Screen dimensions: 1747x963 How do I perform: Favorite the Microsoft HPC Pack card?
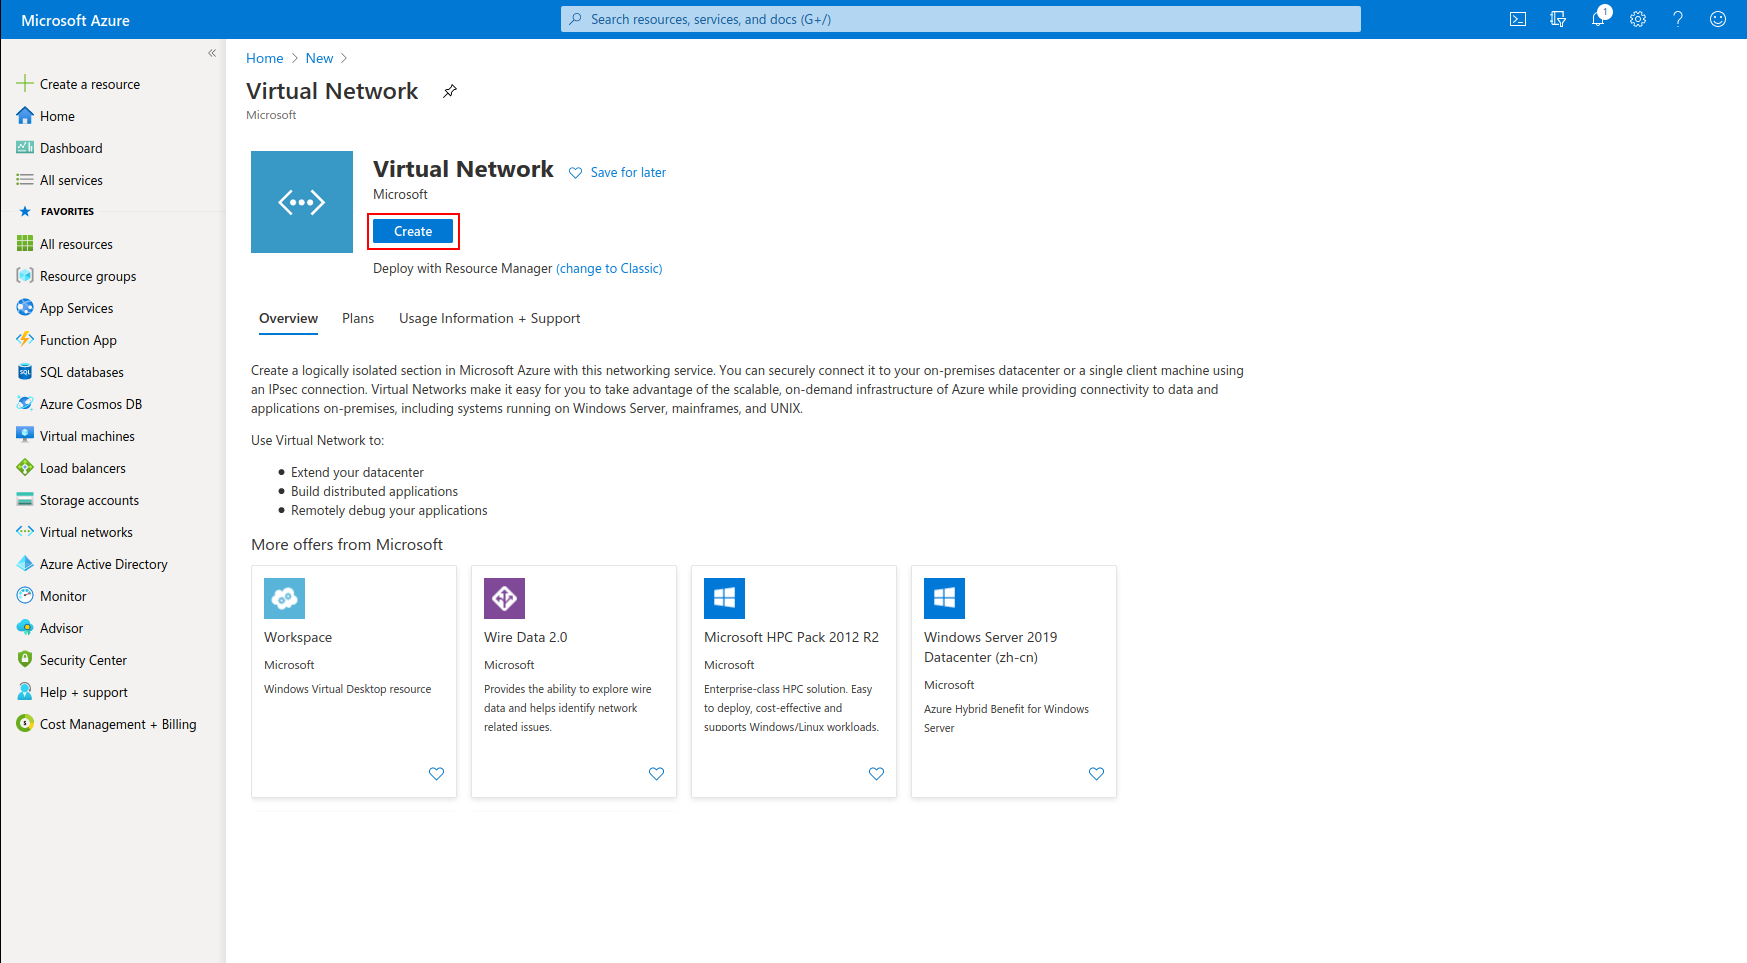pyautogui.click(x=876, y=774)
